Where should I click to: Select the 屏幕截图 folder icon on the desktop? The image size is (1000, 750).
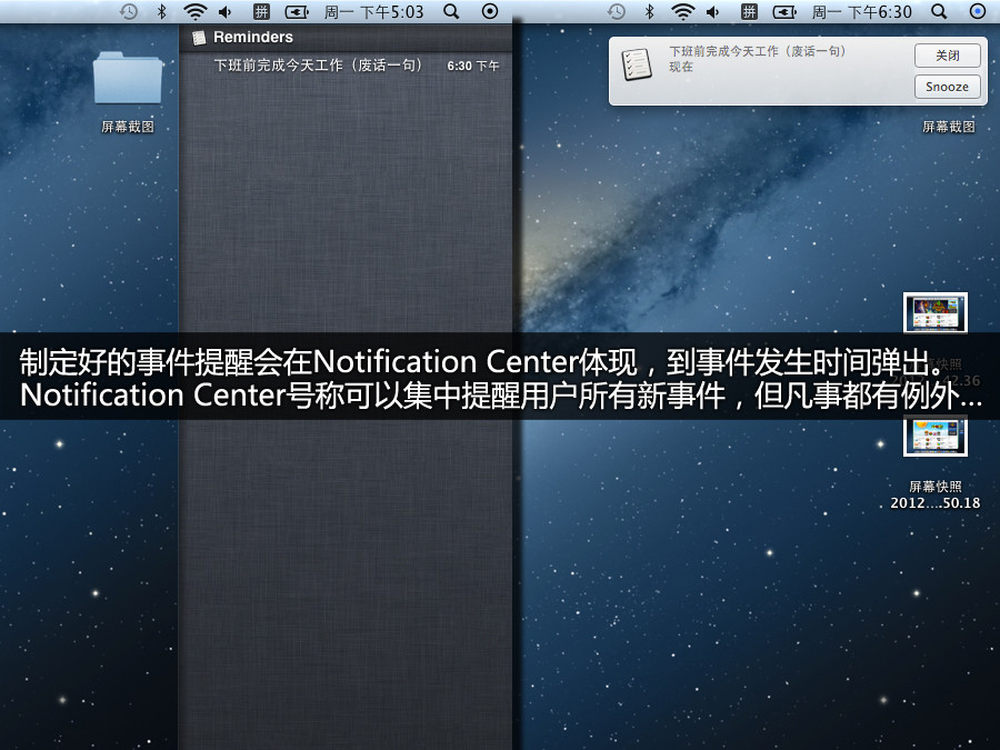coord(128,77)
